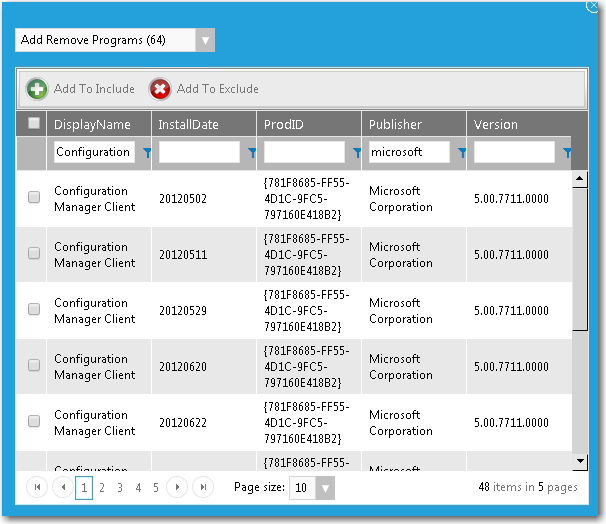The width and height of the screenshot is (606, 524).
Task: Sort by the Publisher column header
Action: pos(395,124)
